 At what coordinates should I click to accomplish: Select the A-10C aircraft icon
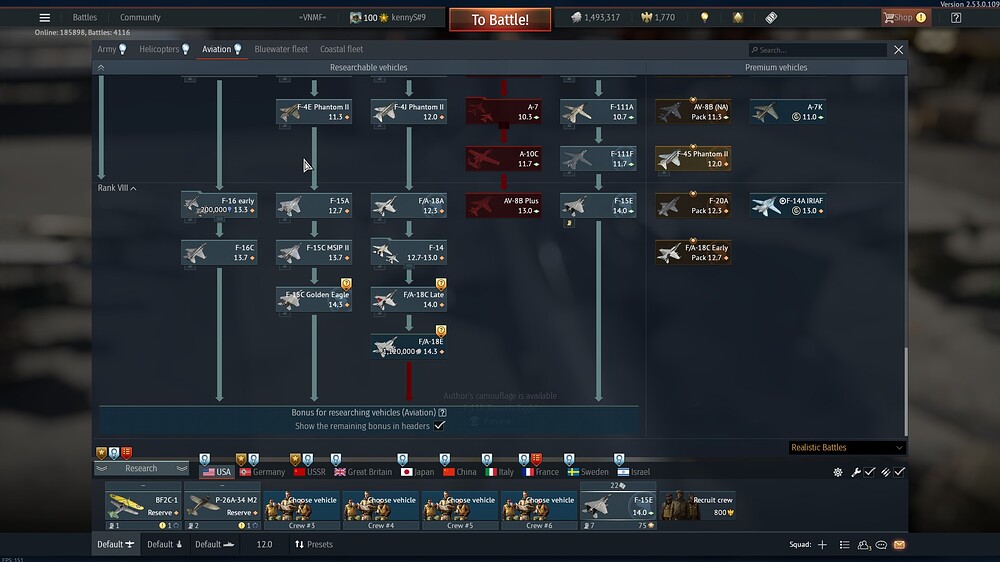[503, 159]
